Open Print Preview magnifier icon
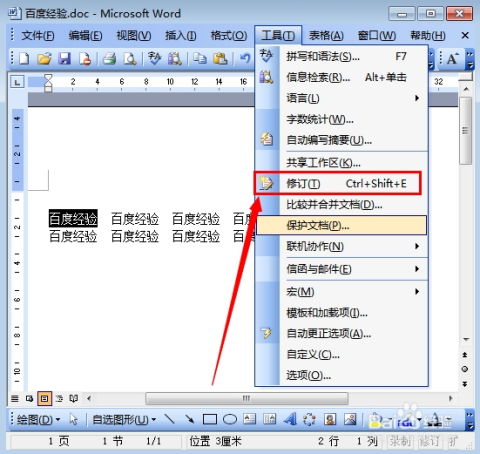Viewport: 480px width, 454px height. coord(130,59)
